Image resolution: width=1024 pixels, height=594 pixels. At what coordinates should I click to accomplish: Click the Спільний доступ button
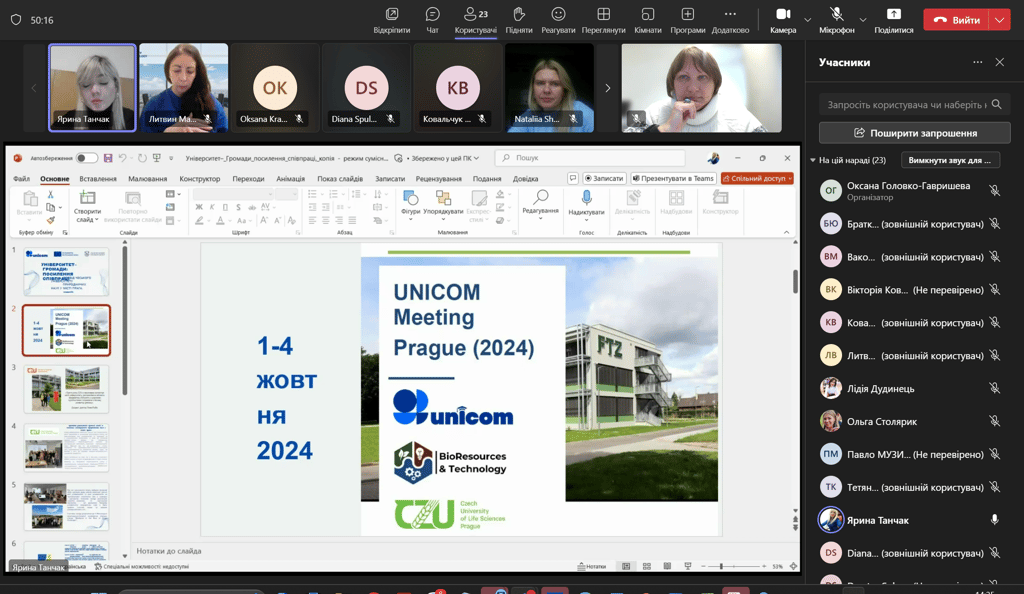pos(758,178)
